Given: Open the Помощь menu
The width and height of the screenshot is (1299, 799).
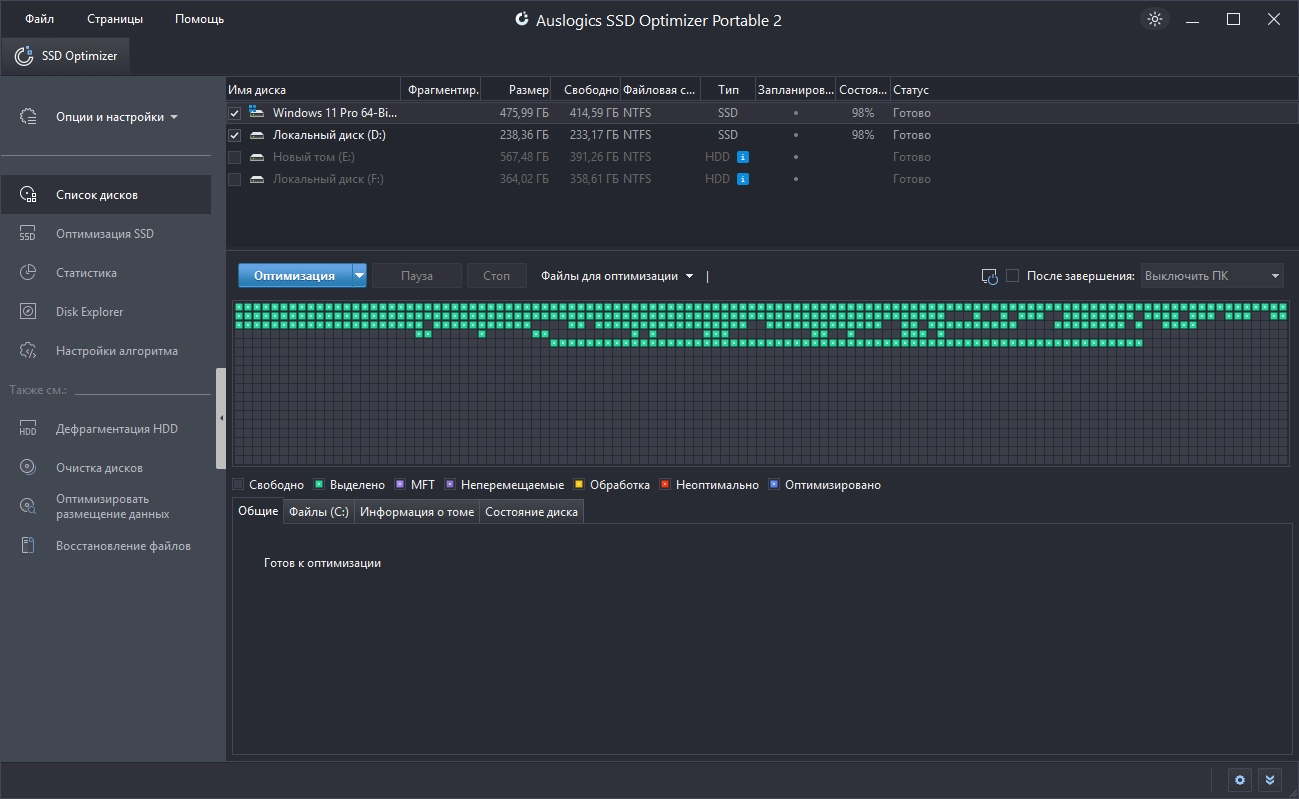Looking at the screenshot, I should [199, 19].
